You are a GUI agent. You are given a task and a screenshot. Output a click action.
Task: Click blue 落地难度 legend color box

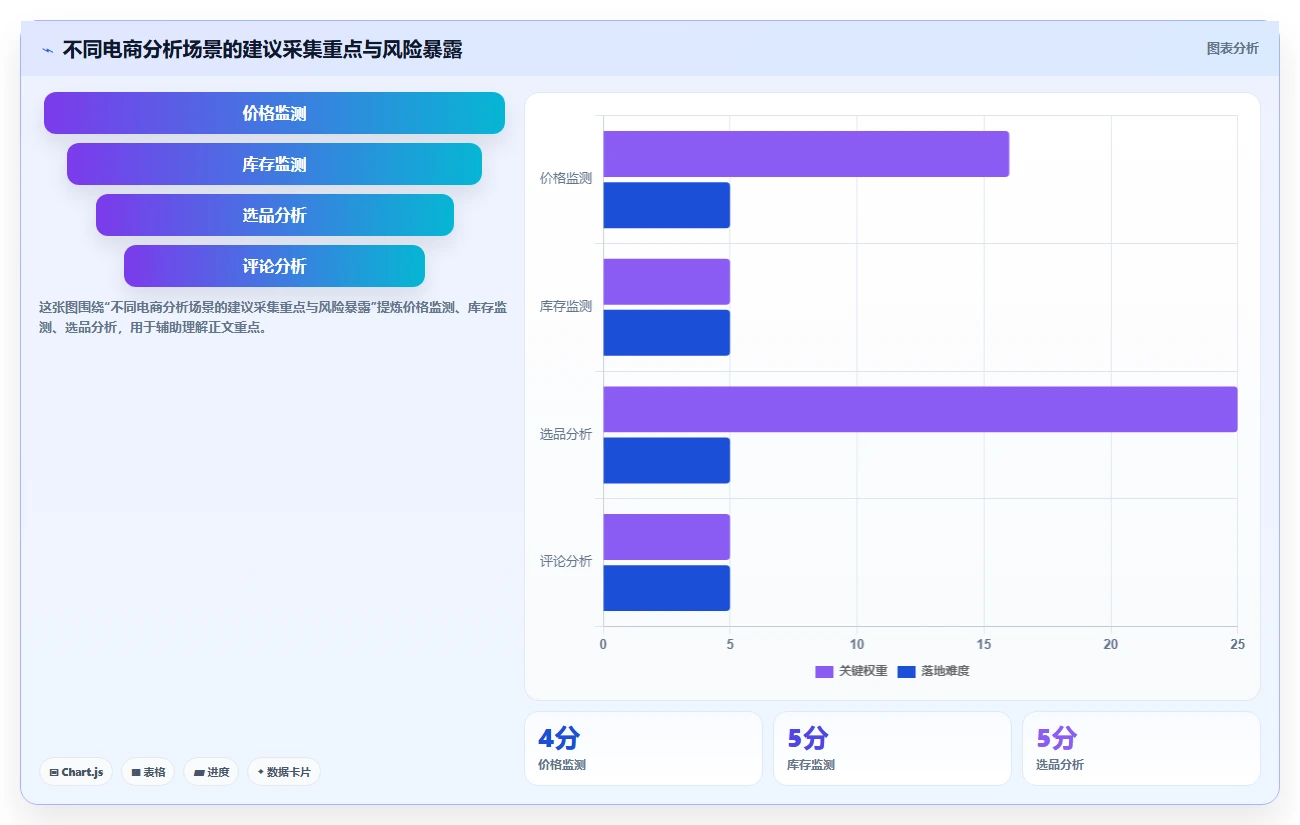tap(907, 671)
